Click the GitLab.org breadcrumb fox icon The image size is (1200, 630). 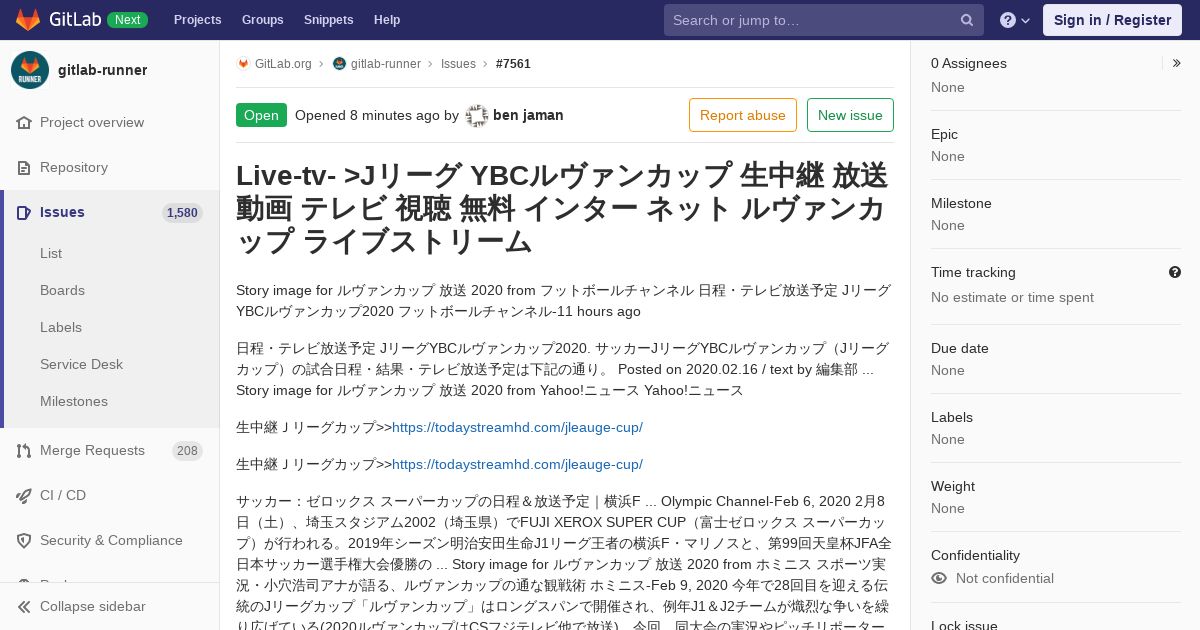click(x=243, y=63)
